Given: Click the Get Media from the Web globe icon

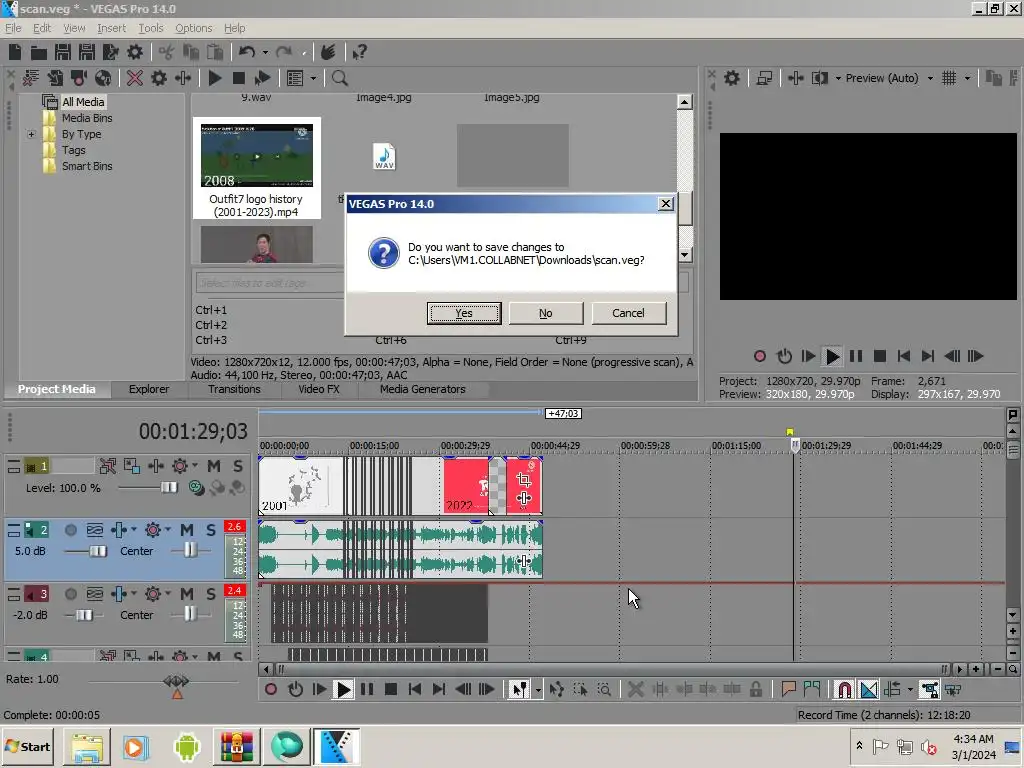Looking at the screenshot, I should coord(103,78).
